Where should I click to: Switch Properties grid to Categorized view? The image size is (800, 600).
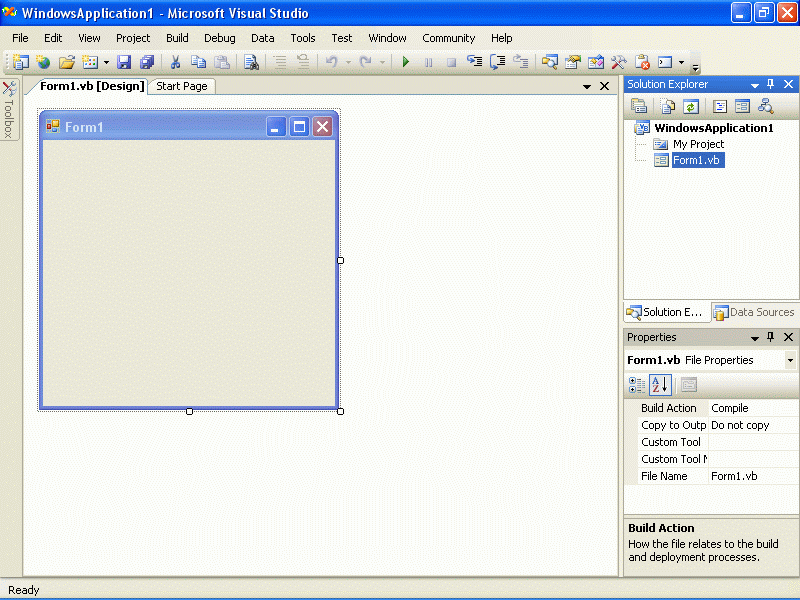(x=636, y=385)
